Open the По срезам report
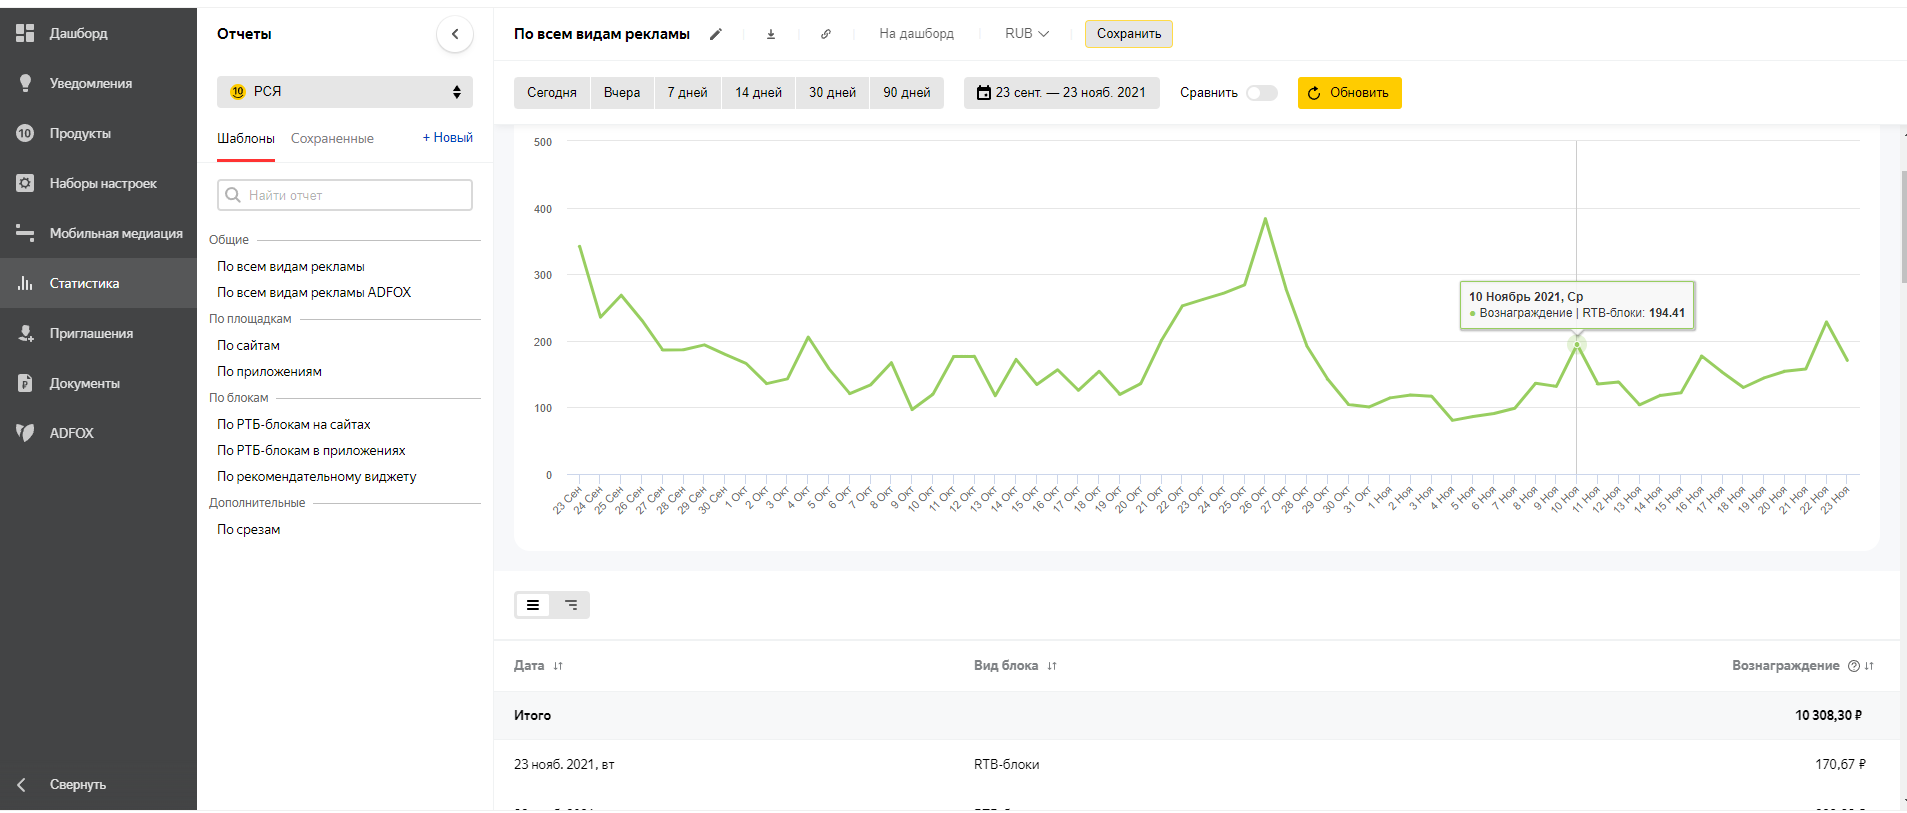Screen dimensions: 1907x813 (x=248, y=530)
